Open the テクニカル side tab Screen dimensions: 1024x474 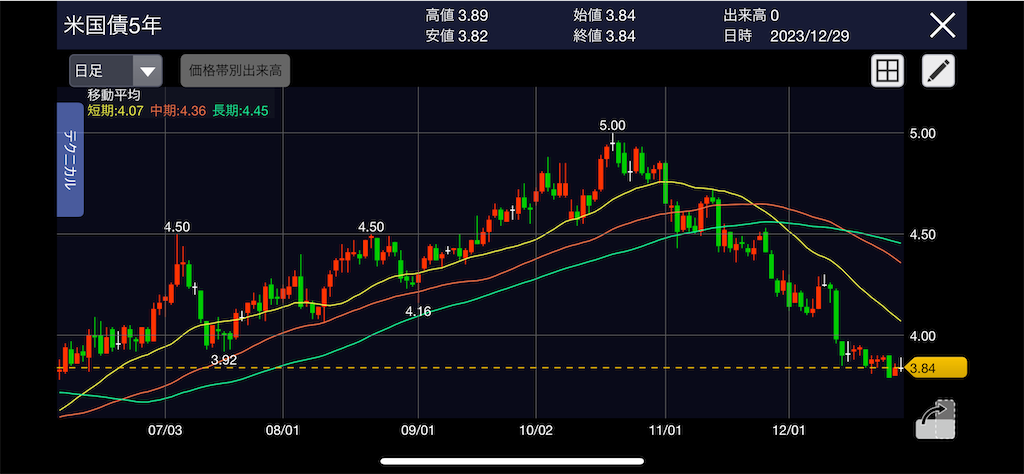(70, 159)
